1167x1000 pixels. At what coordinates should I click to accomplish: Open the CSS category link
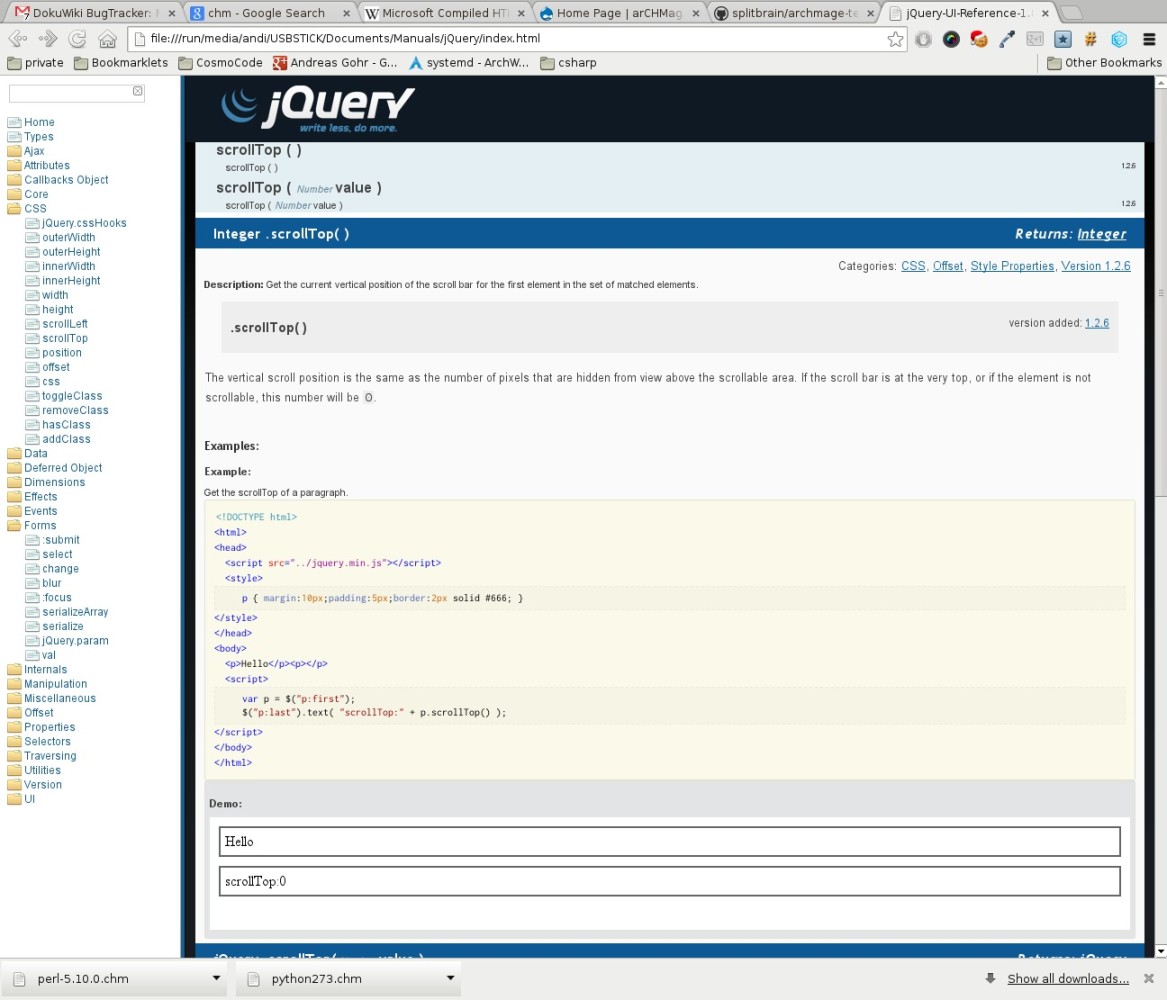pos(913,266)
